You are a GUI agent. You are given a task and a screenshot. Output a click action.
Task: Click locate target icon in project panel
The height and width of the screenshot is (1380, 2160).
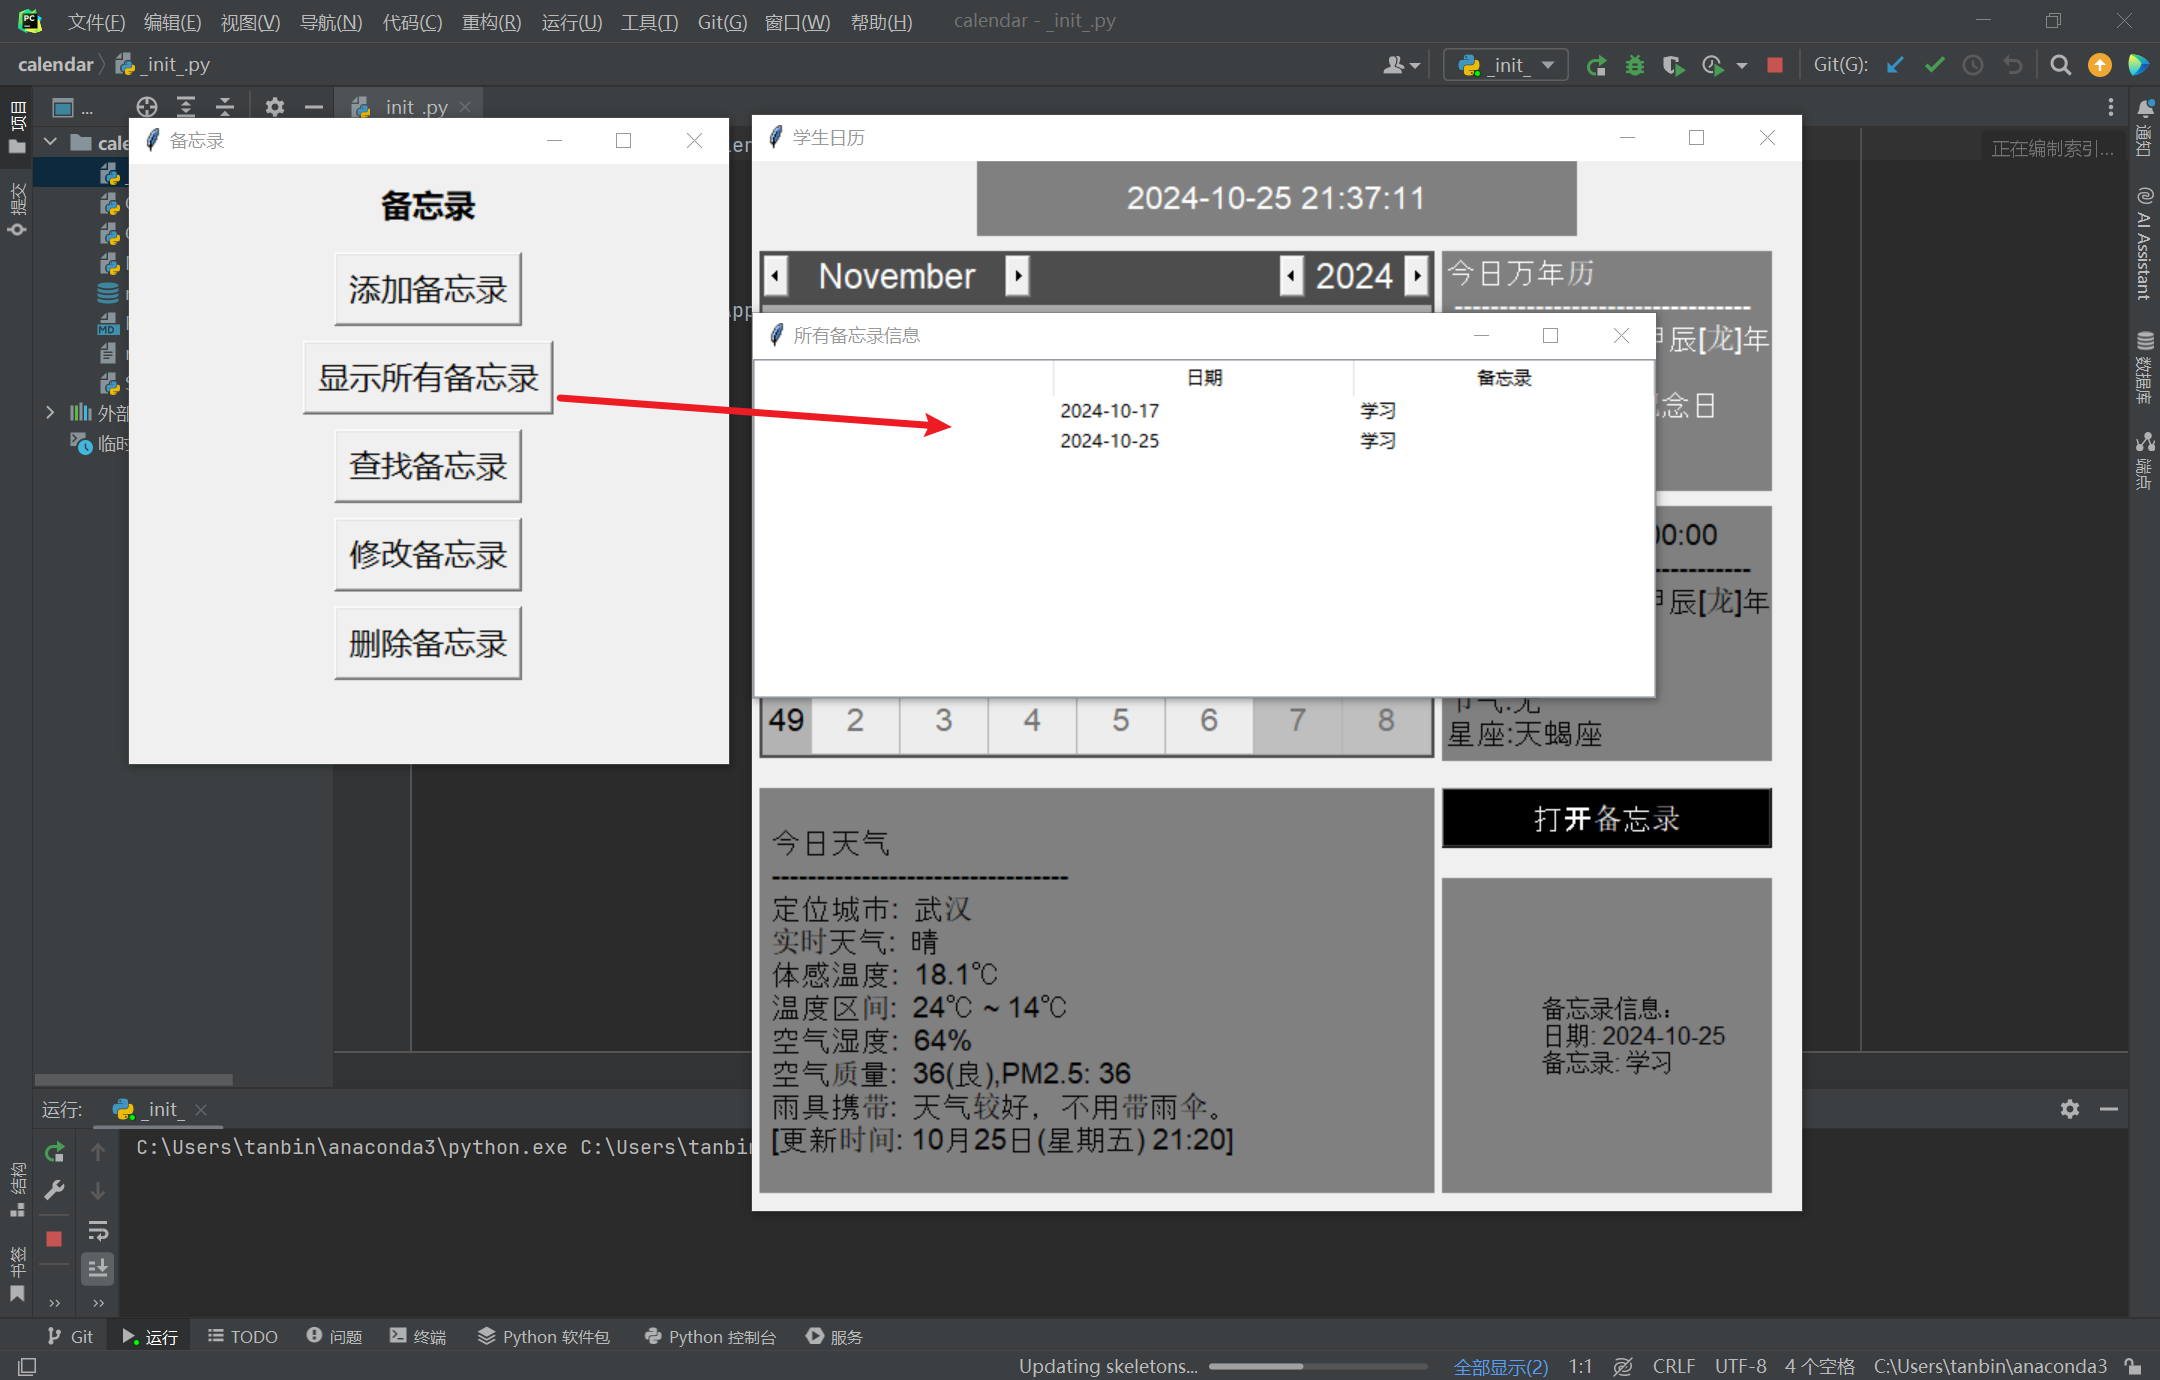pos(147,107)
